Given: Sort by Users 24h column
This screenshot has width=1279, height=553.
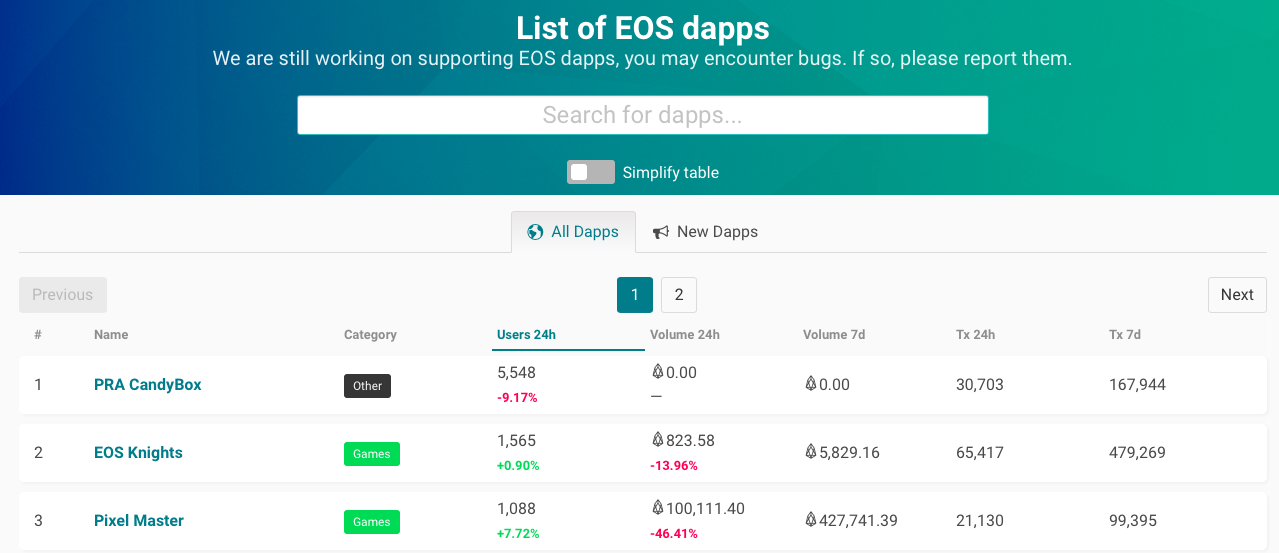Looking at the screenshot, I should (x=526, y=335).
